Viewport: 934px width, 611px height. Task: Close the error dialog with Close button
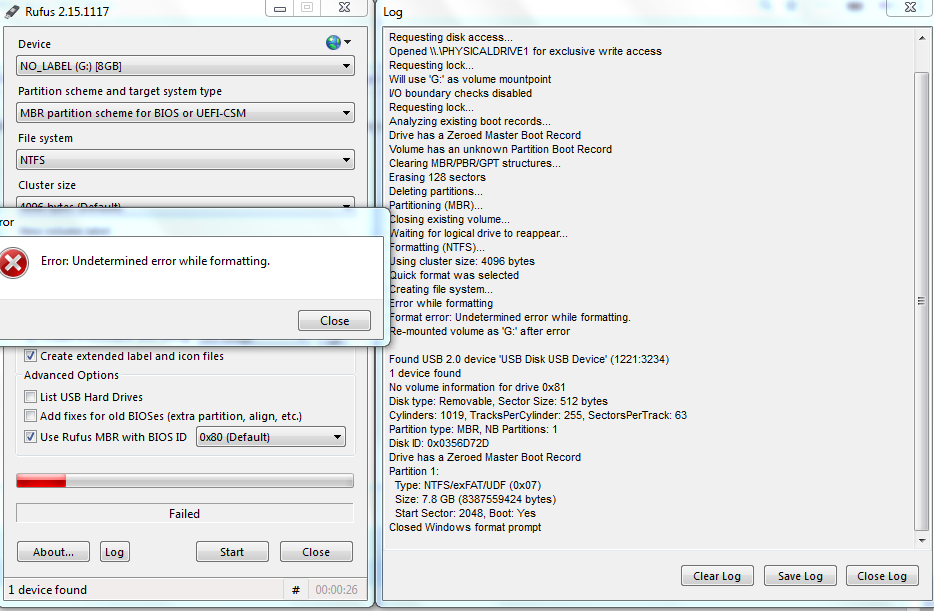334,320
